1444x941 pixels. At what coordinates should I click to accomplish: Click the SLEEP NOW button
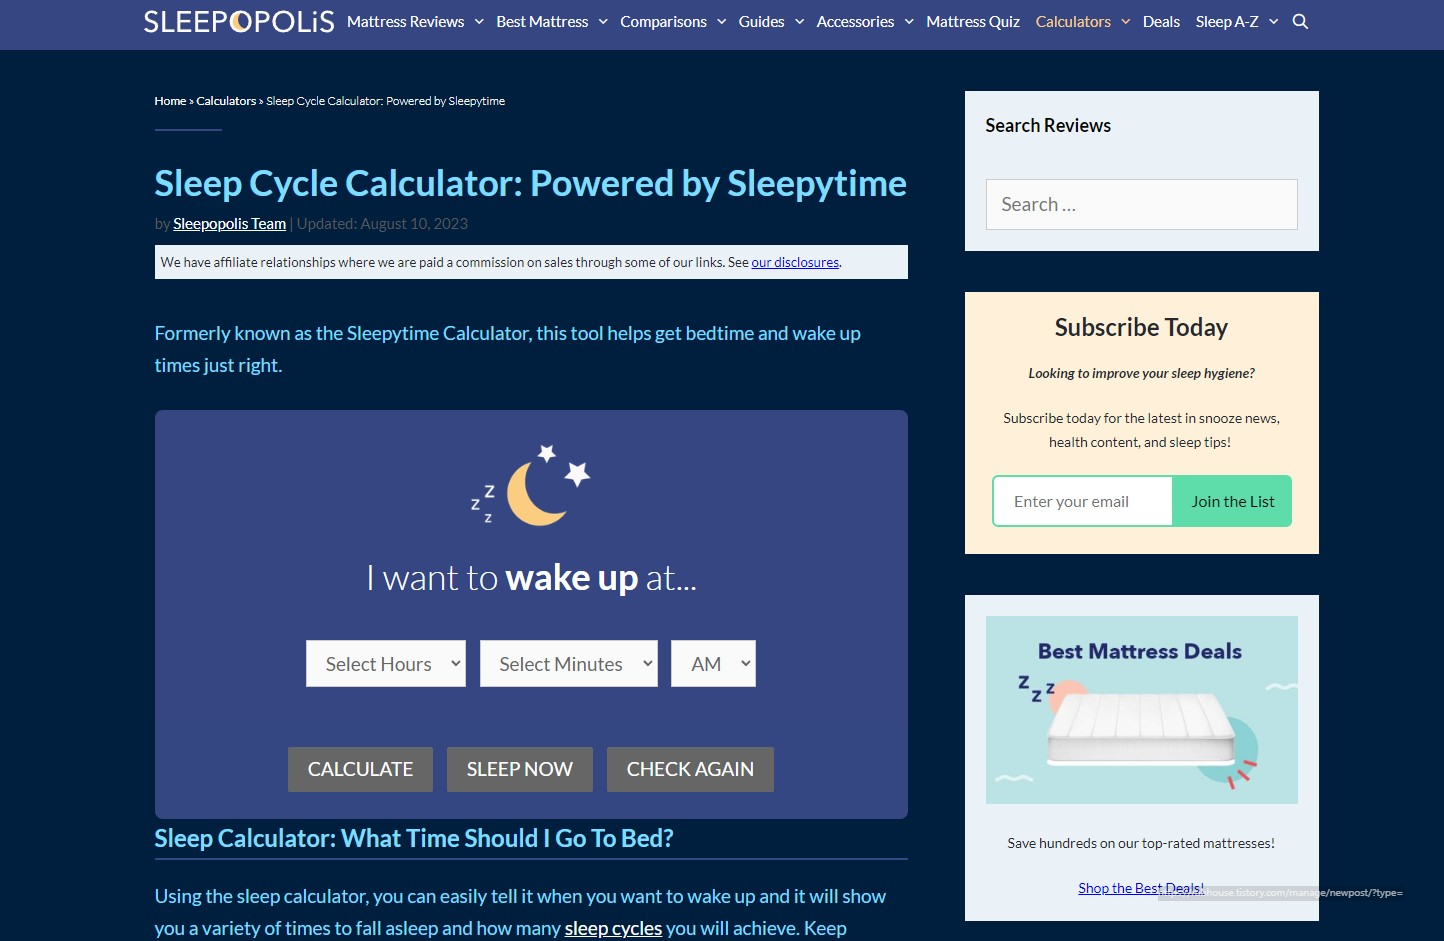click(519, 769)
